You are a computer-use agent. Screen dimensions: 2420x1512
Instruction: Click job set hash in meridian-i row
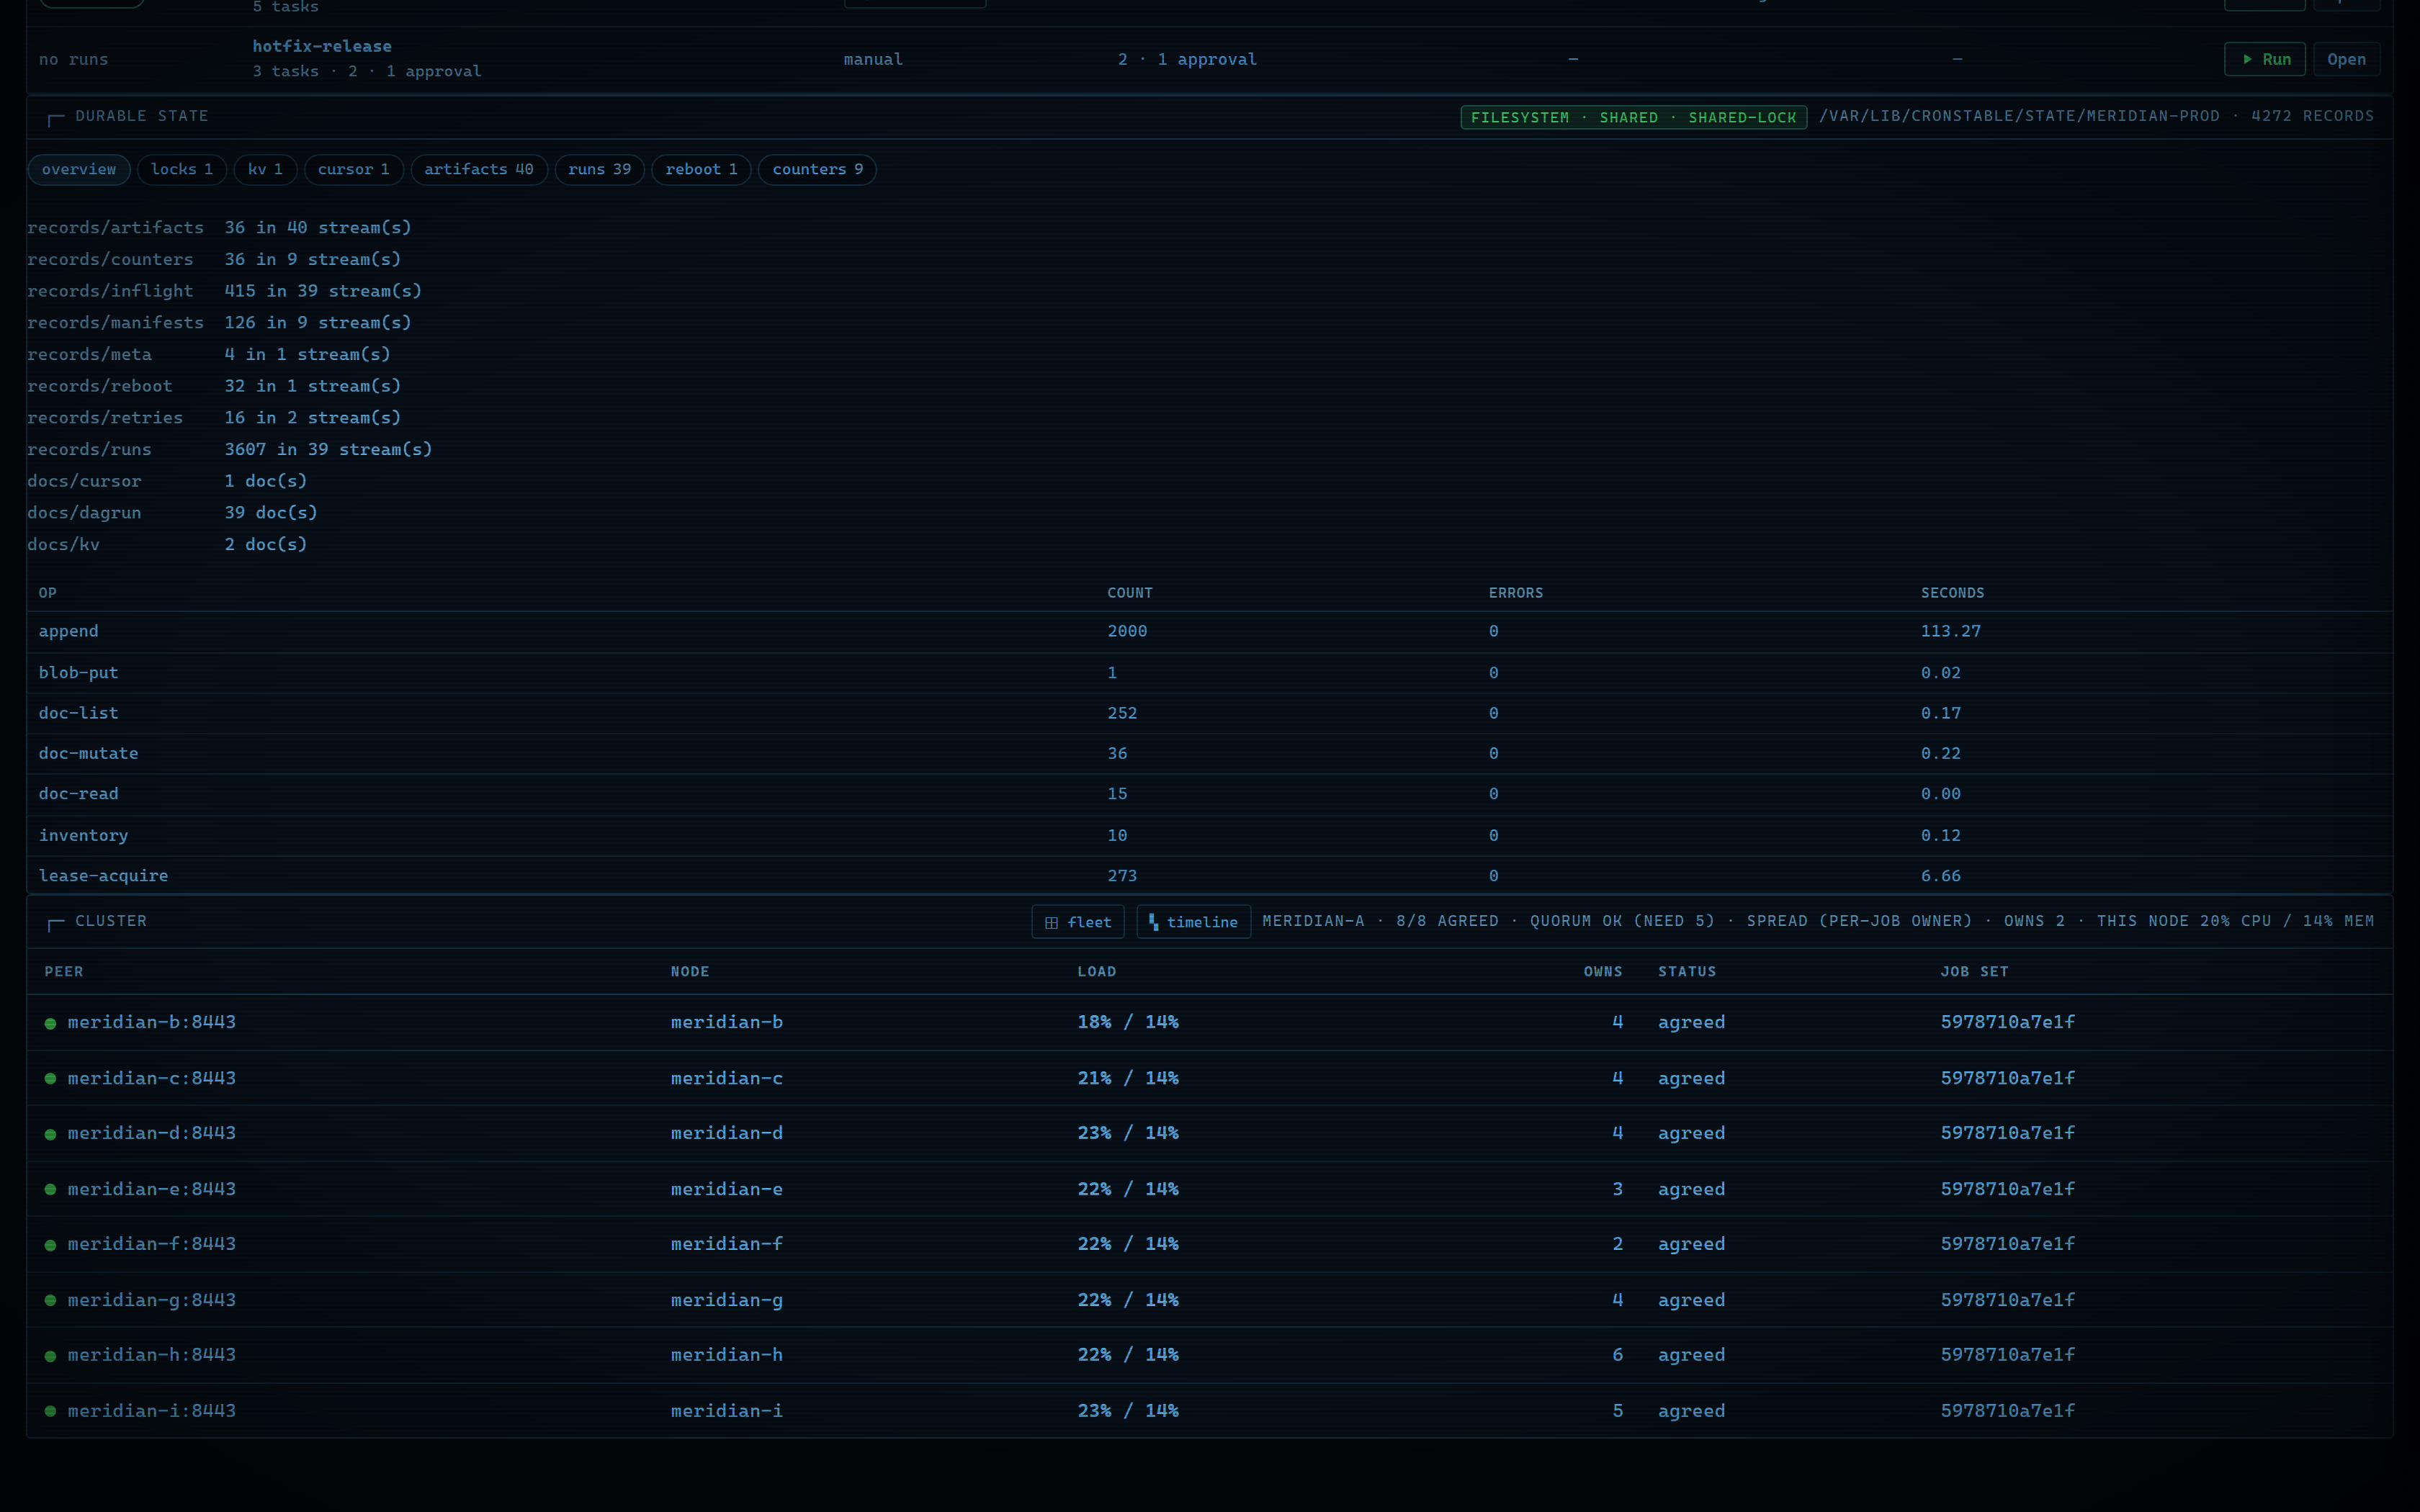click(2007, 1411)
